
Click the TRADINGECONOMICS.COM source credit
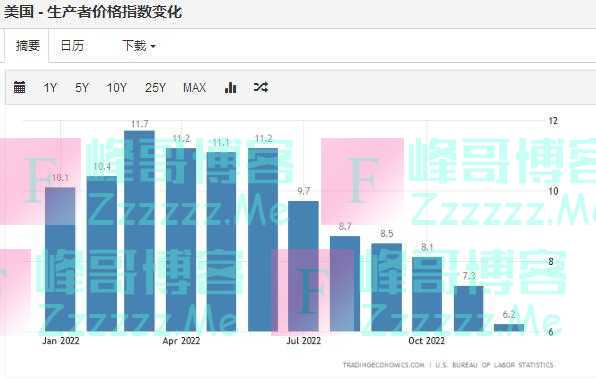point(383,365)
